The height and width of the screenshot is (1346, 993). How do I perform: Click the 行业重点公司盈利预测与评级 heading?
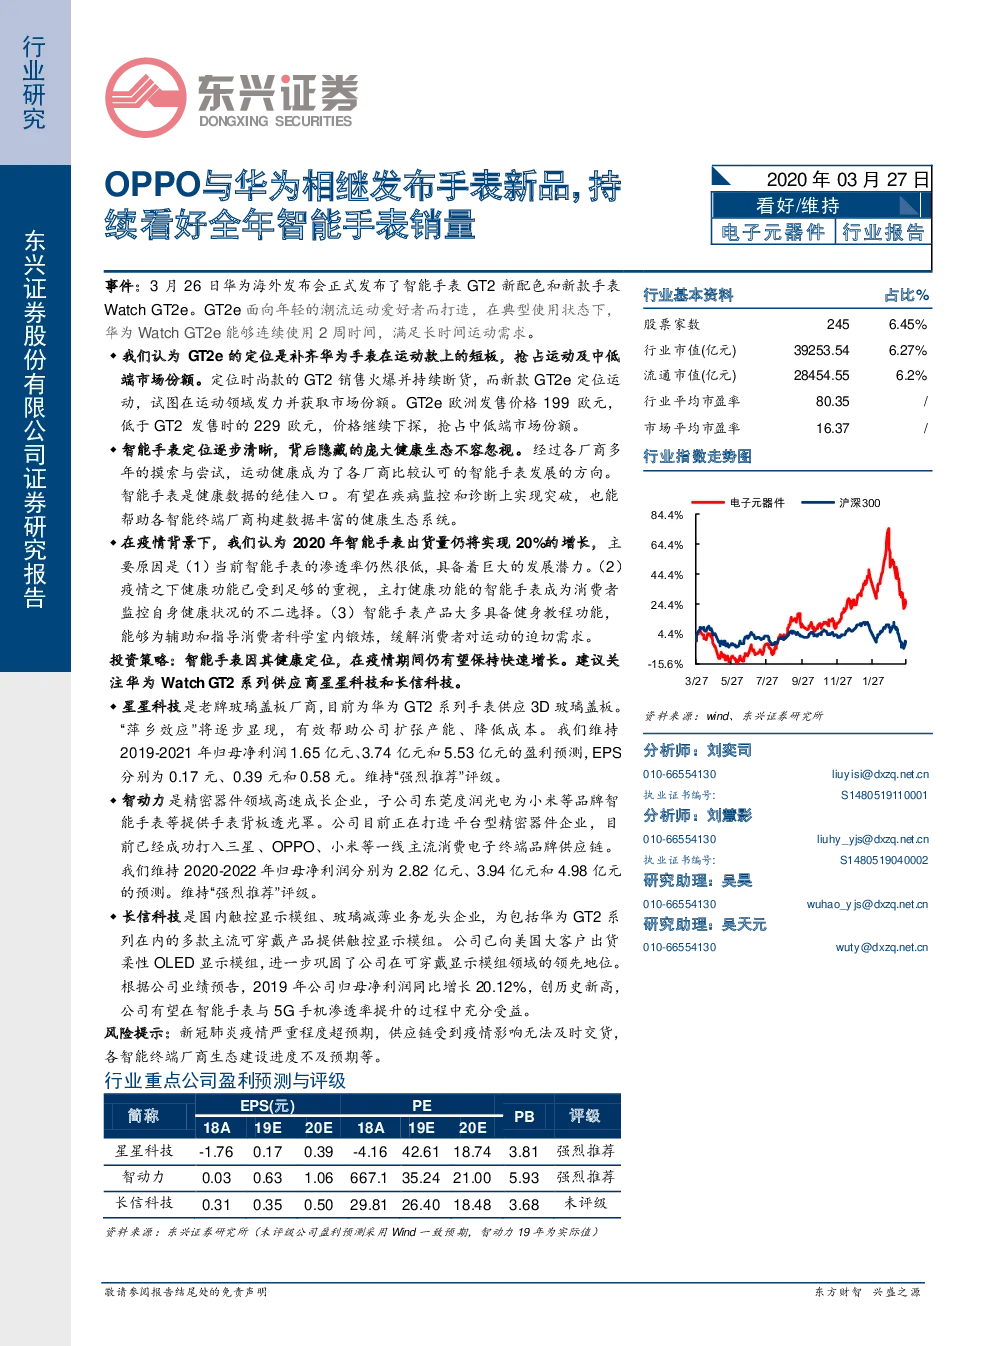(x=225, y=1081)
